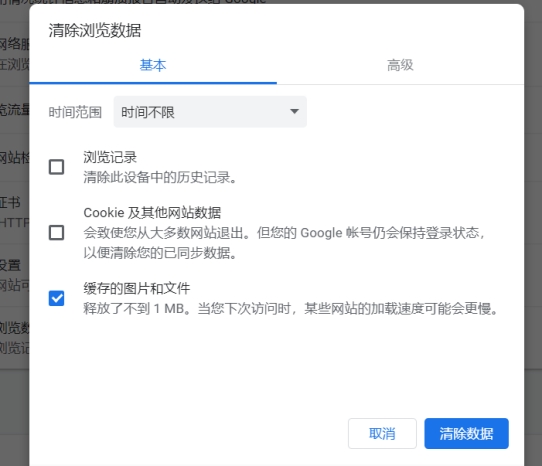This screenshot has height=466, width=542.
Task: Open the 高级 tab
Action: tap(400, 65)
